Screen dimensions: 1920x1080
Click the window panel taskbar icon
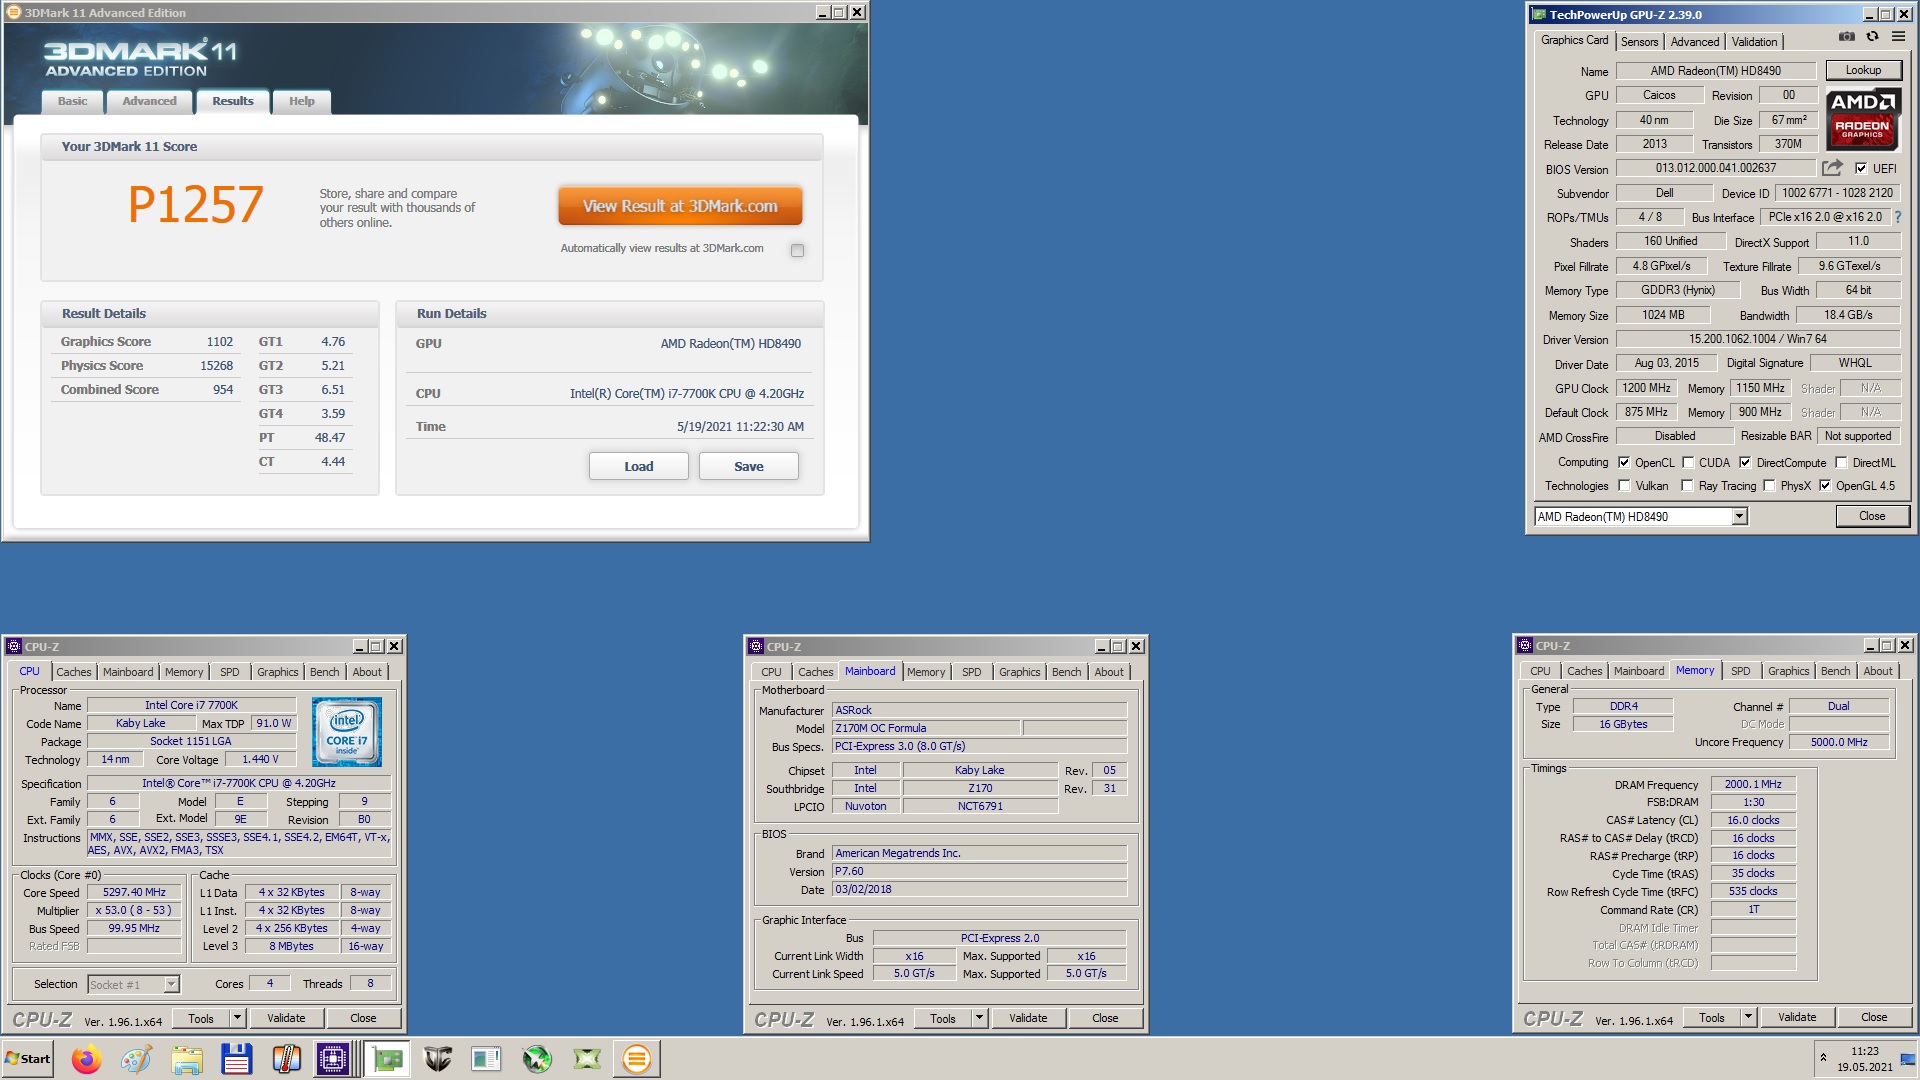tap(487, 1058)
